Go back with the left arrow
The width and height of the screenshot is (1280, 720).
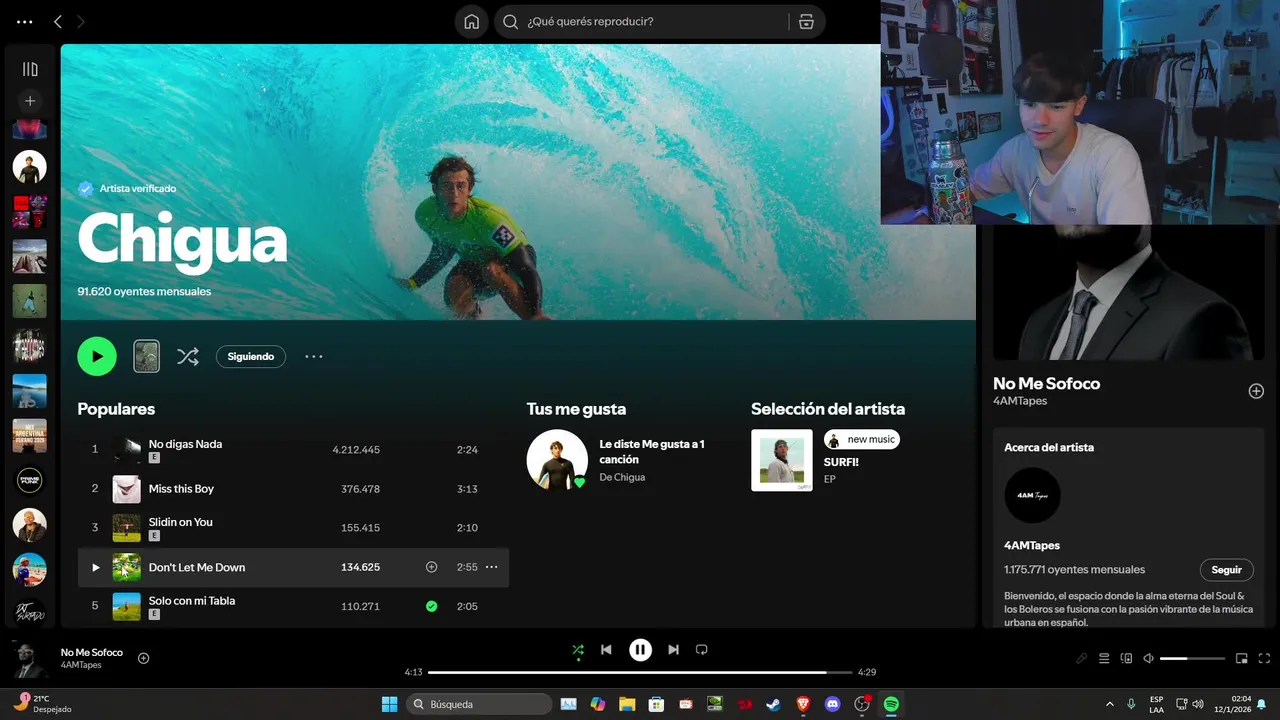click(58, 21)
